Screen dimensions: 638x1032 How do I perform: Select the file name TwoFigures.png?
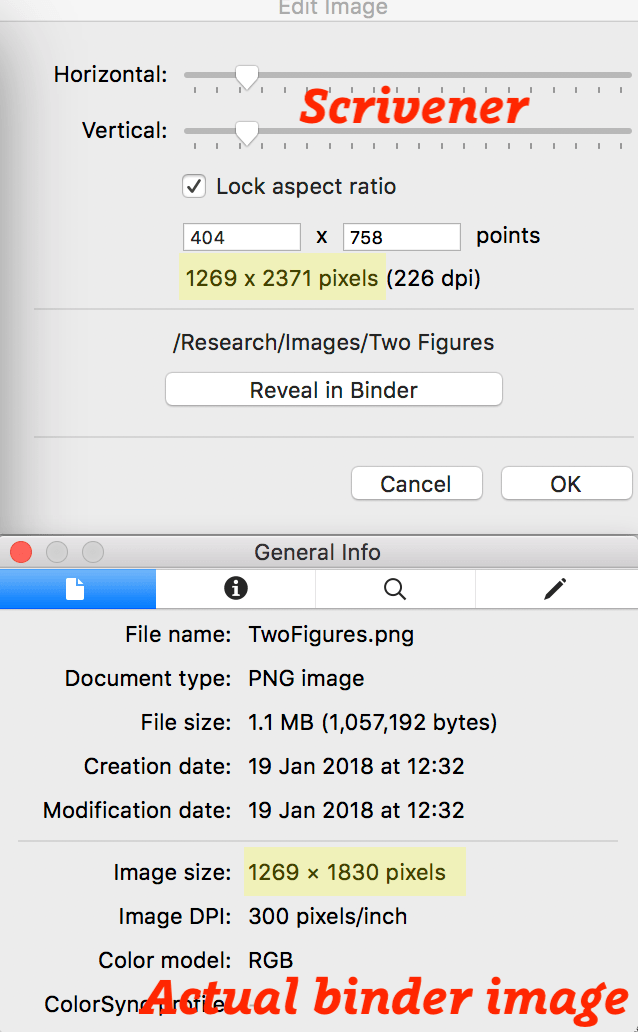click(331, 634)
